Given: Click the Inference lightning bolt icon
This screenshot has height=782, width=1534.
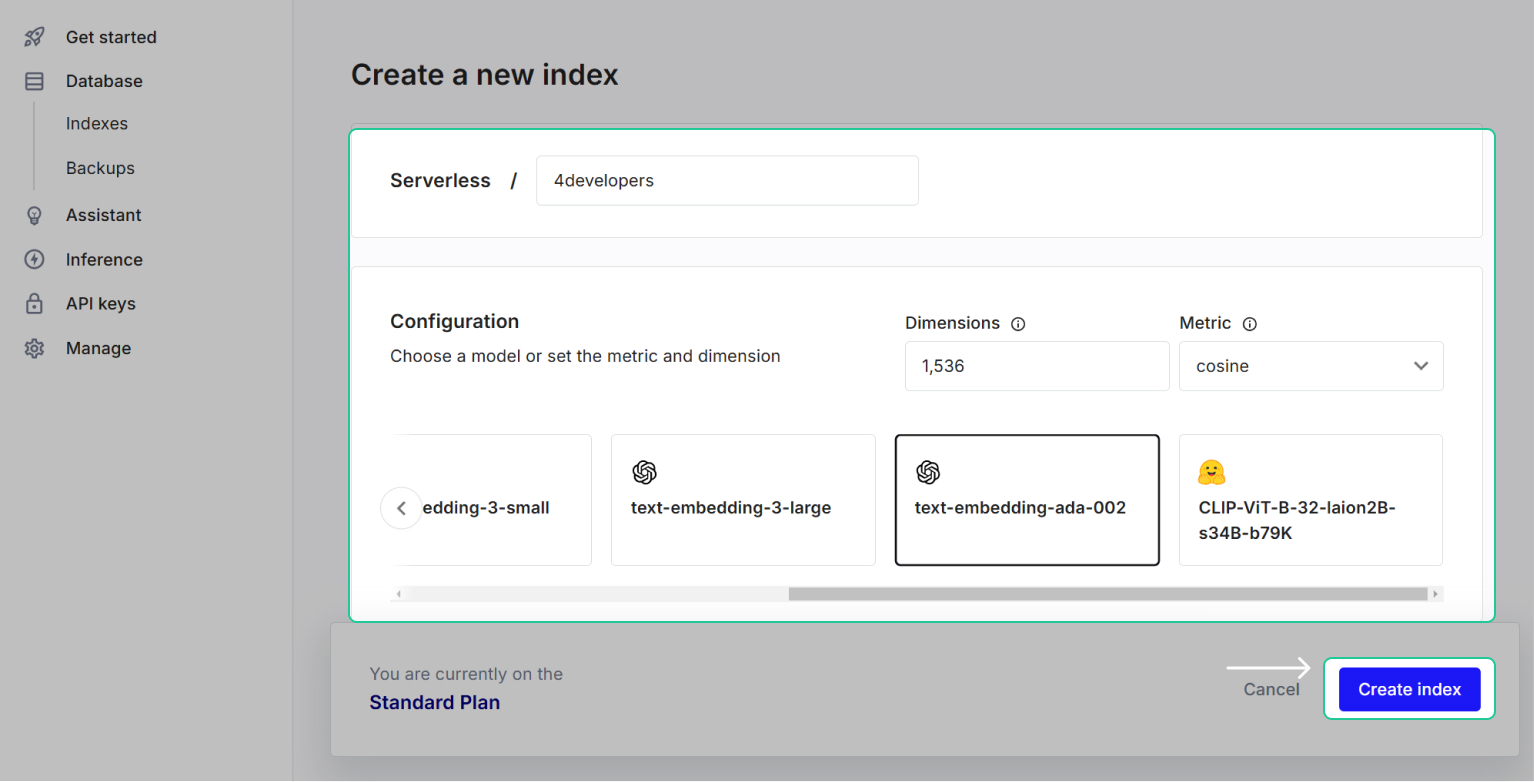Looking at the screenshot, I should click(34, 259).
